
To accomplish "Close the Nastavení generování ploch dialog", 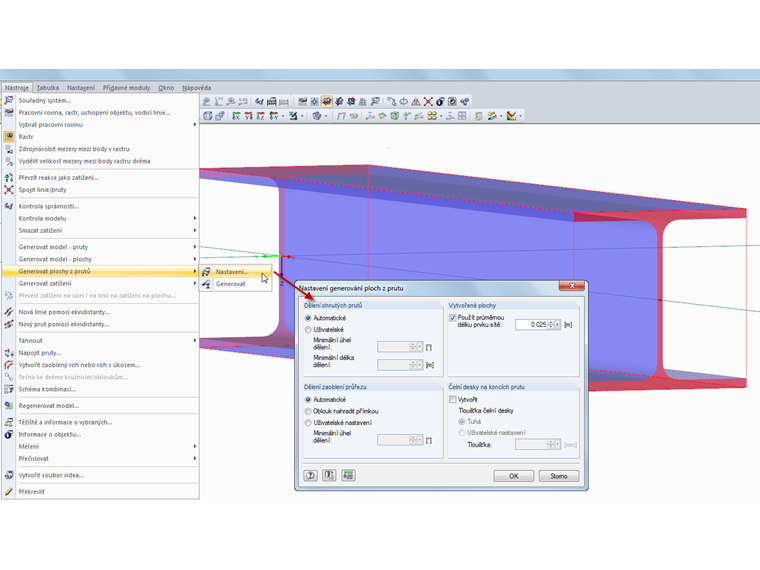I will click(x=571, y=286).
